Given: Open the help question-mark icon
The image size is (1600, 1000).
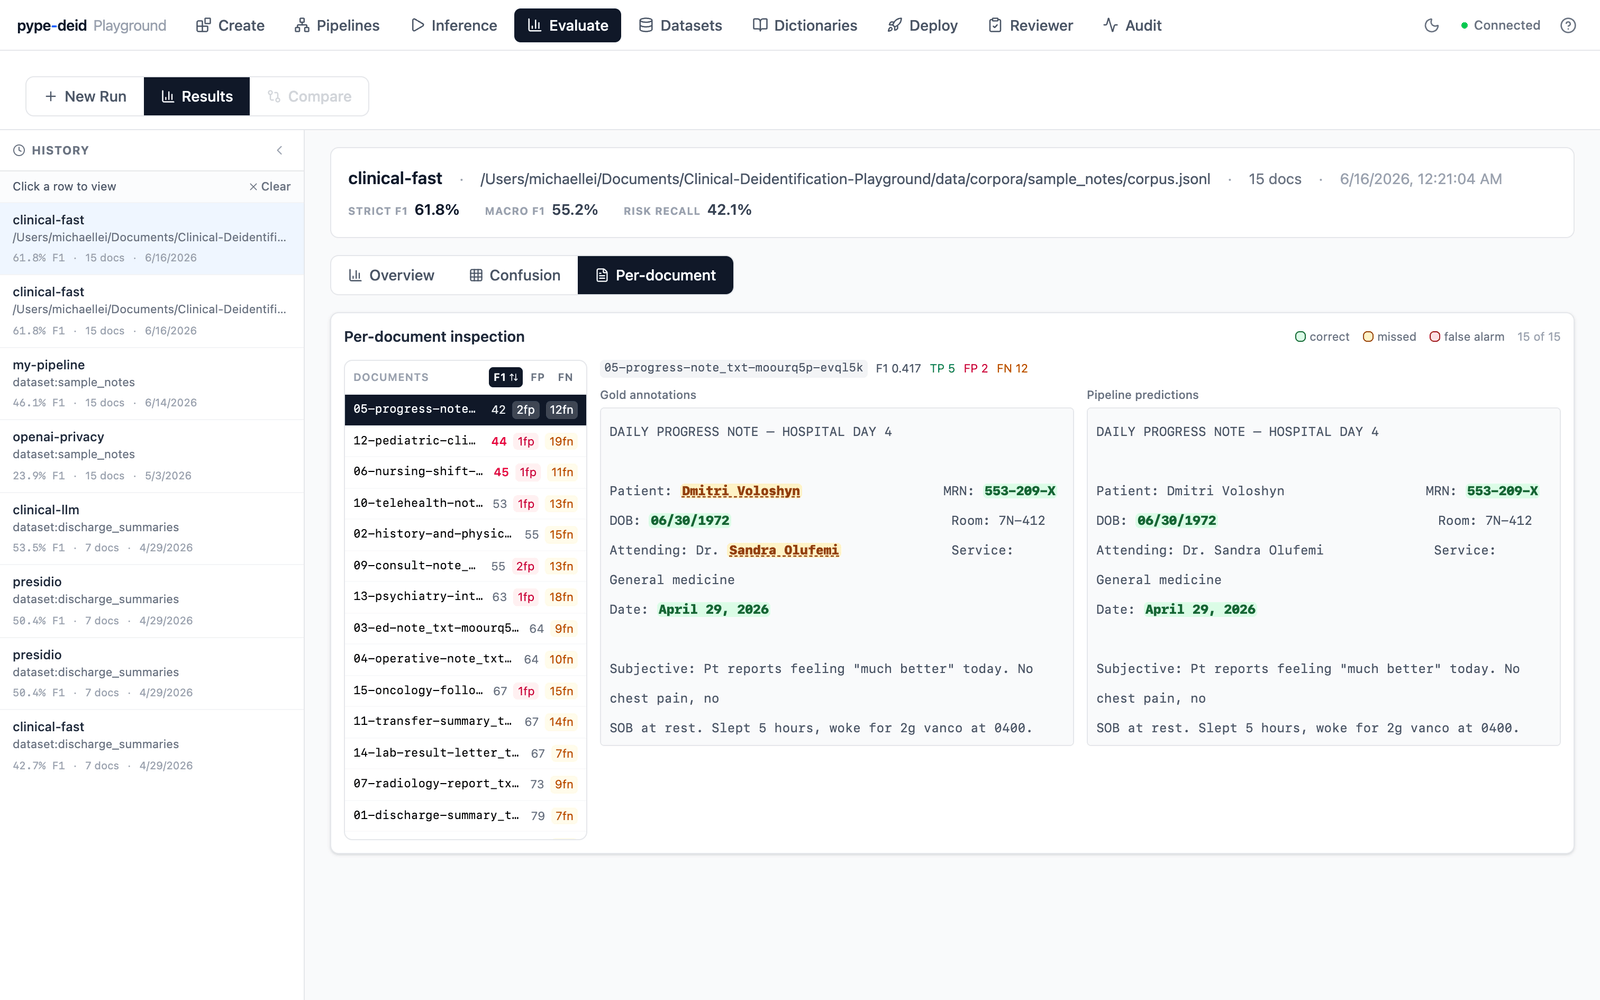Looking at the screenshot, I should [x=1568, y=25].
